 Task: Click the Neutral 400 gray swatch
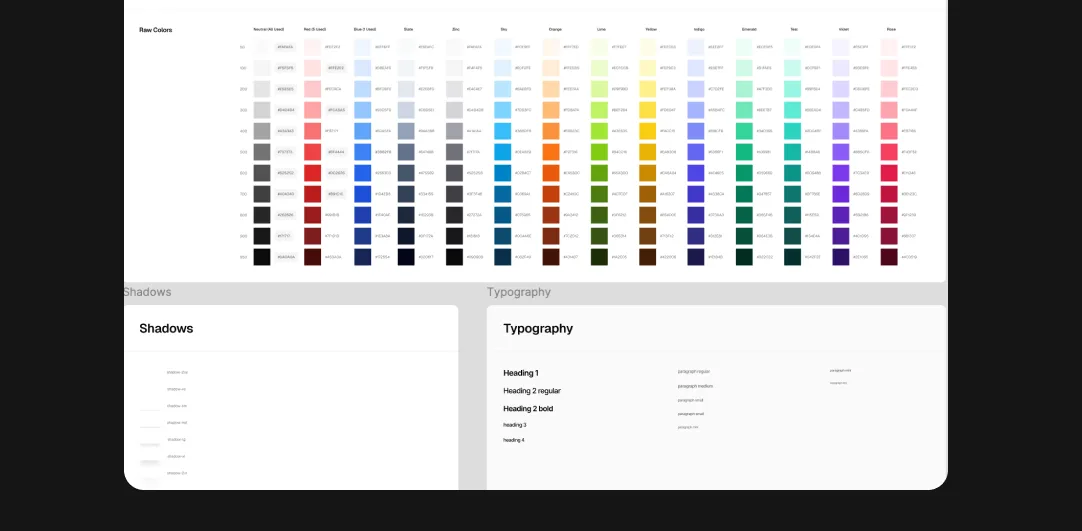tap(262, 131)
